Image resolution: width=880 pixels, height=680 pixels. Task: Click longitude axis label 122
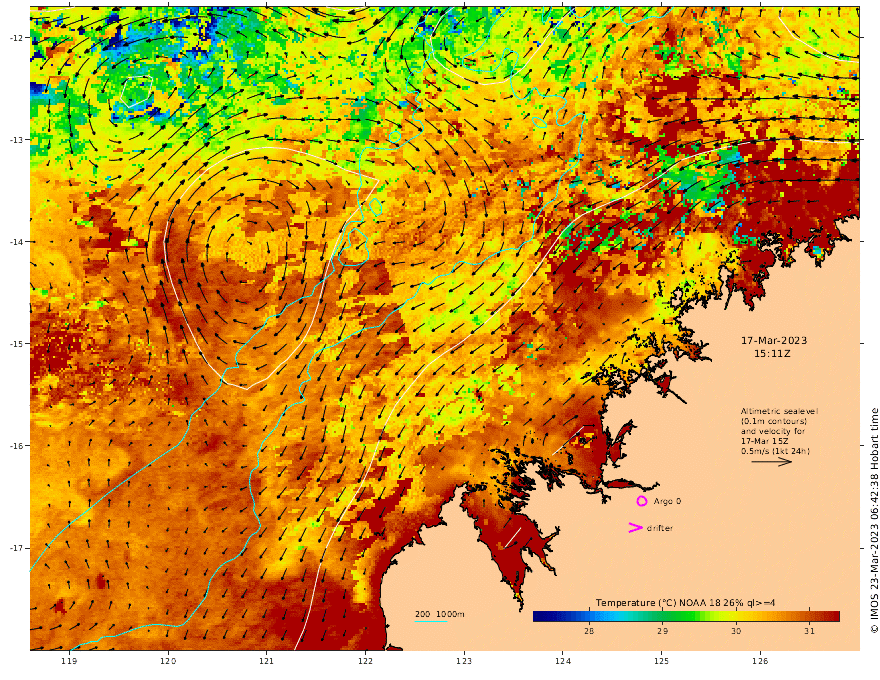point(365,661)
